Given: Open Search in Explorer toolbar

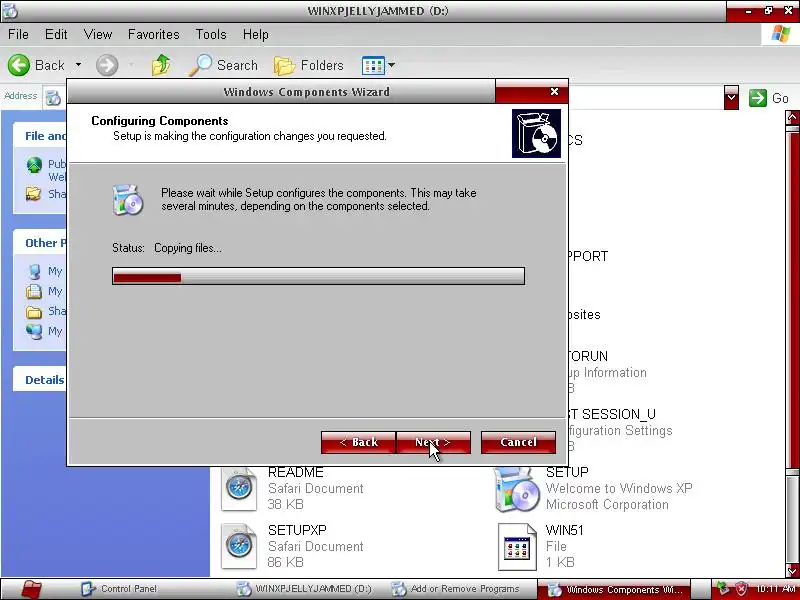Looking at the screenshot, I should click(223, 65).
